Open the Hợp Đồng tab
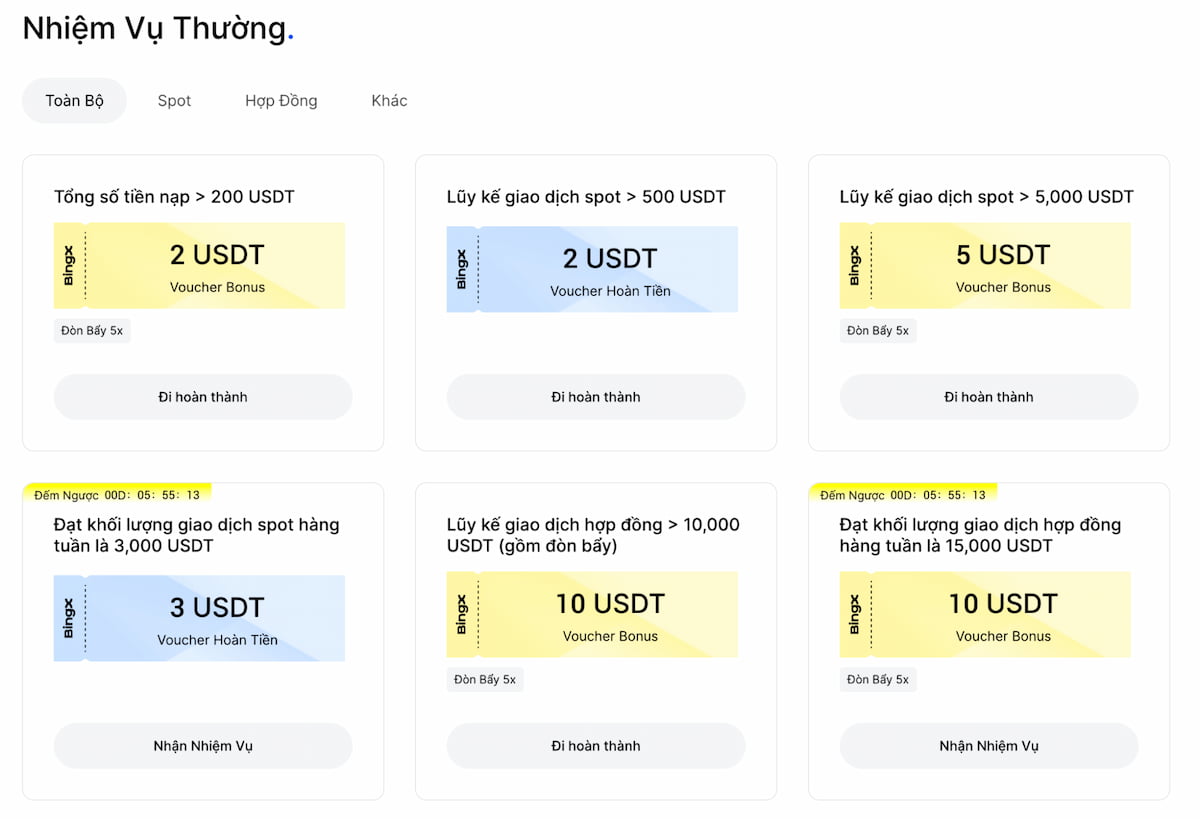 point(281,101)
